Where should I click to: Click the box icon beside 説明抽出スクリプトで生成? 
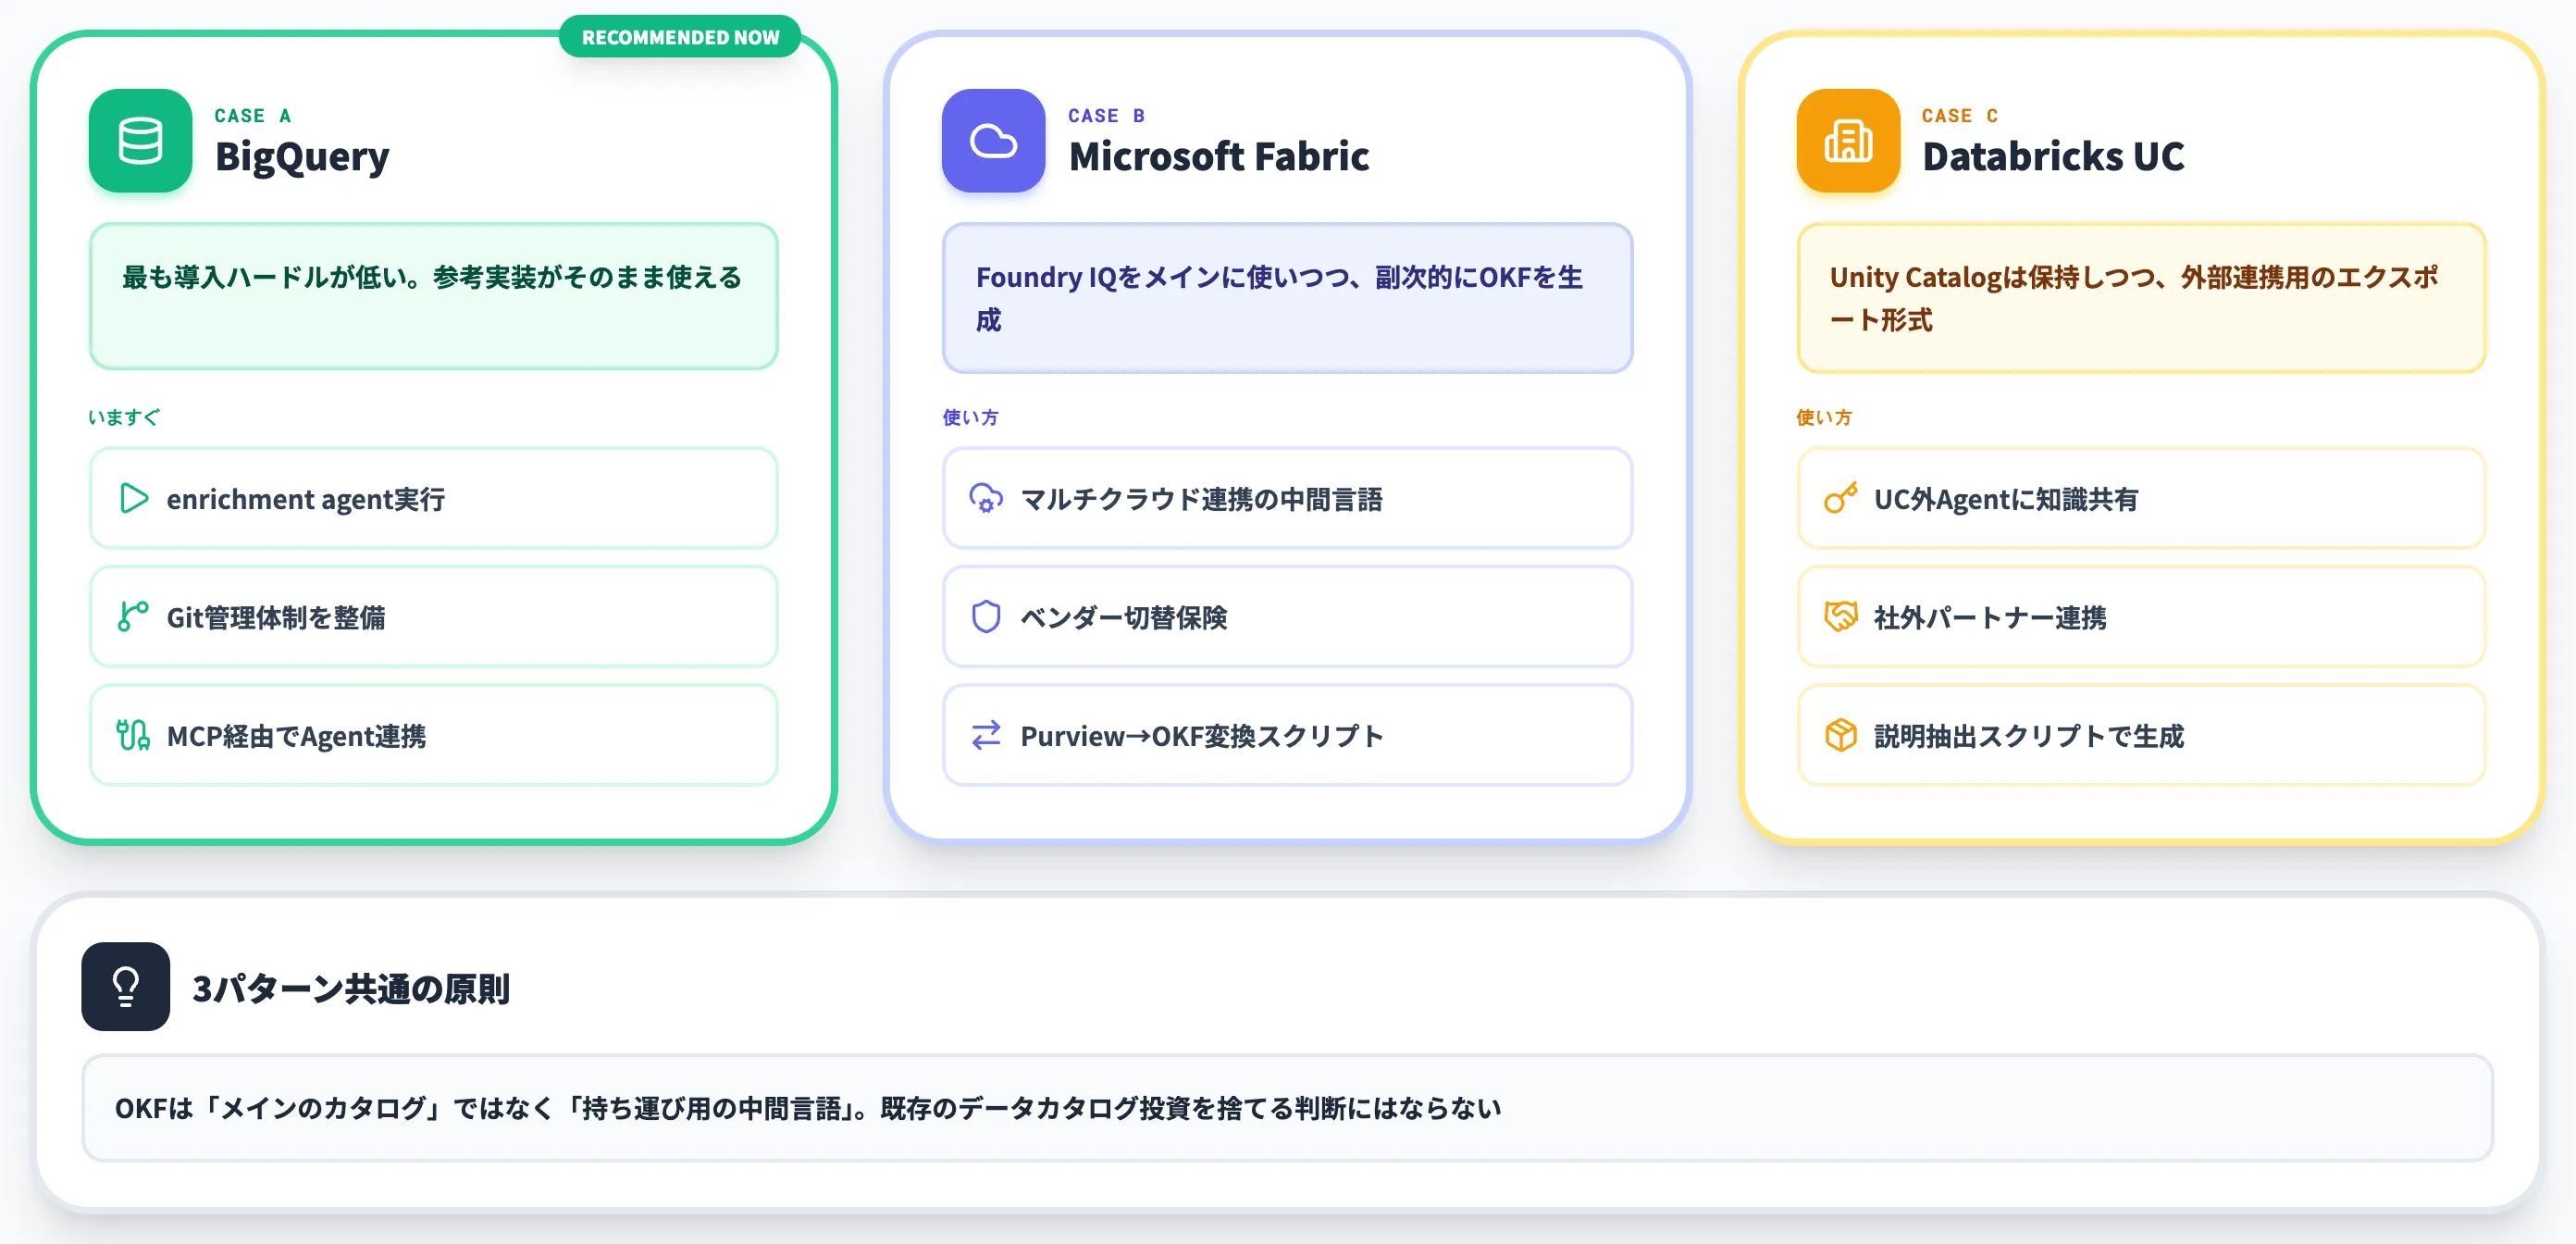click(x=1841, y=735)
